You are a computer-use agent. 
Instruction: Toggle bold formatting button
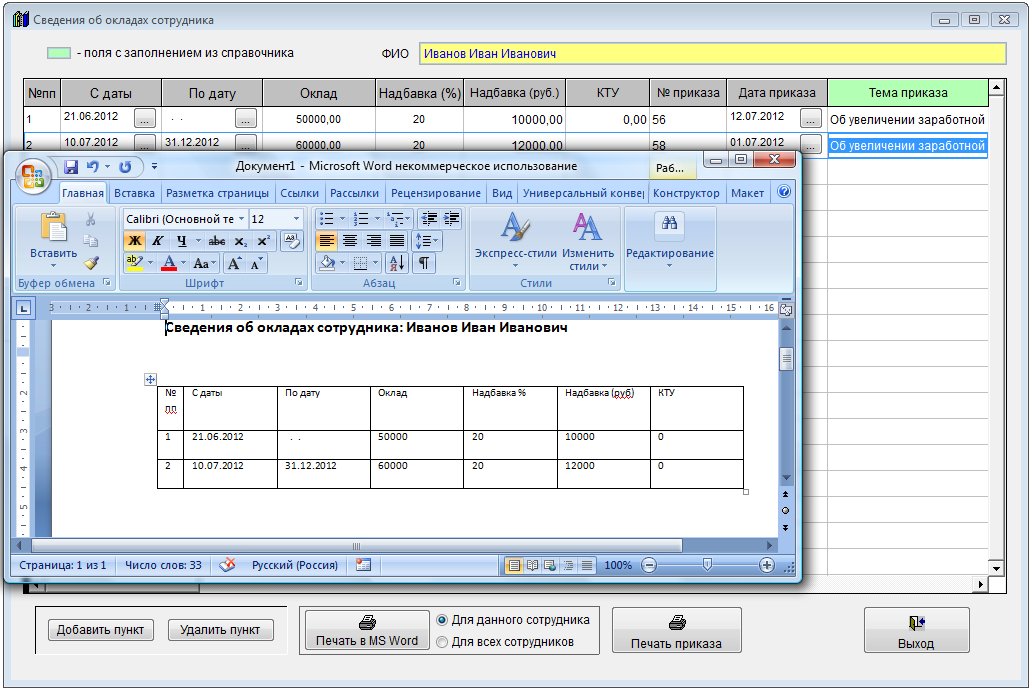click(134, 241)
